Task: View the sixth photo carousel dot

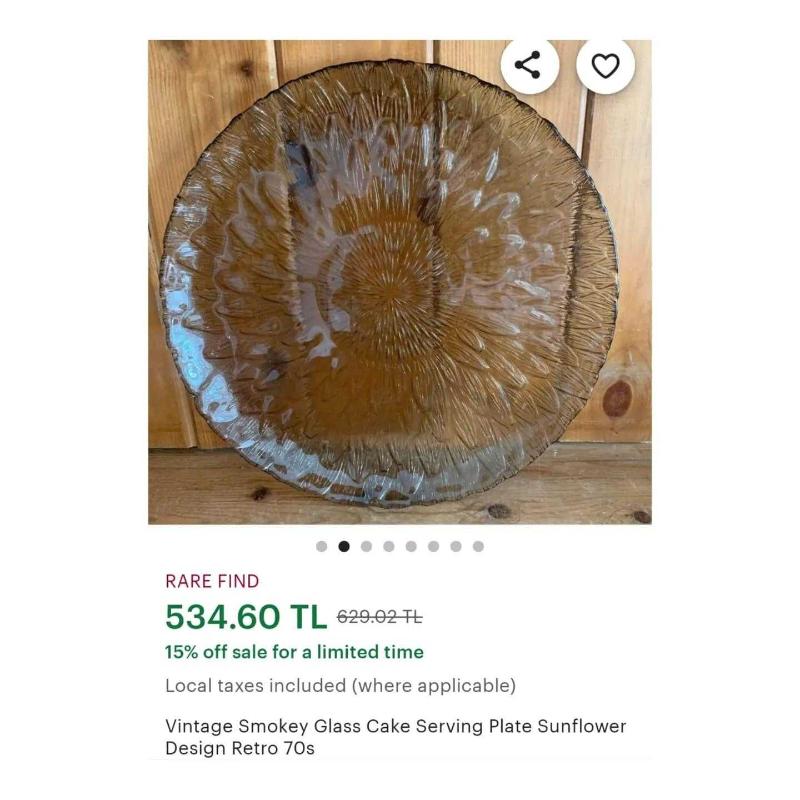Action: click(x=434, y=546)
